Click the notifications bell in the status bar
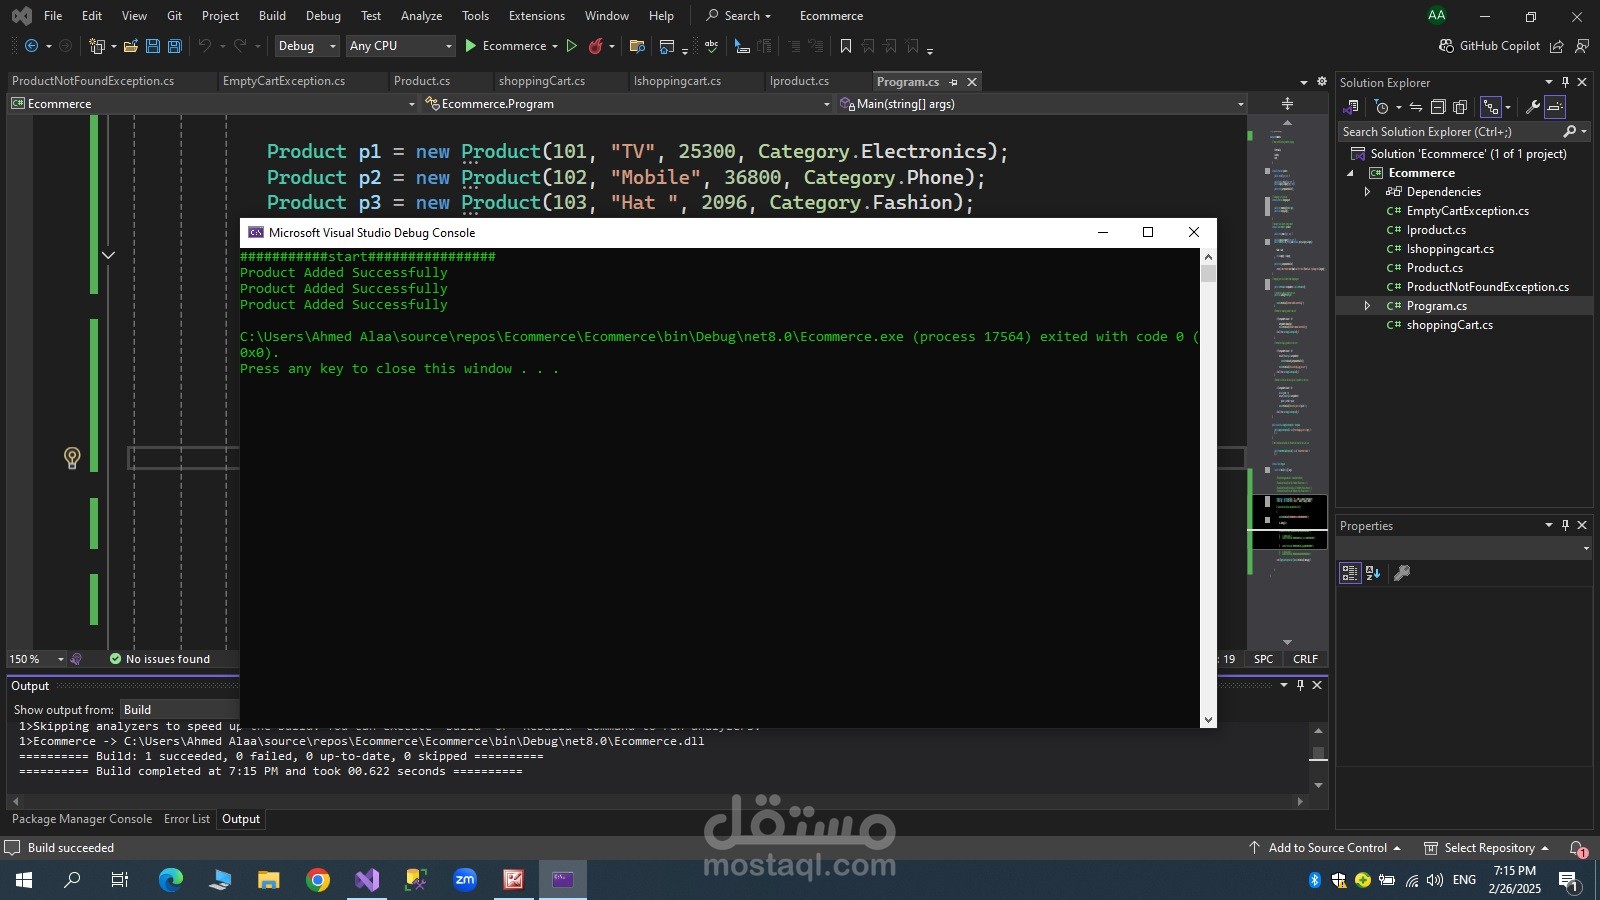The width and height of the screenshot is (1600, 900). [1577, 848]
